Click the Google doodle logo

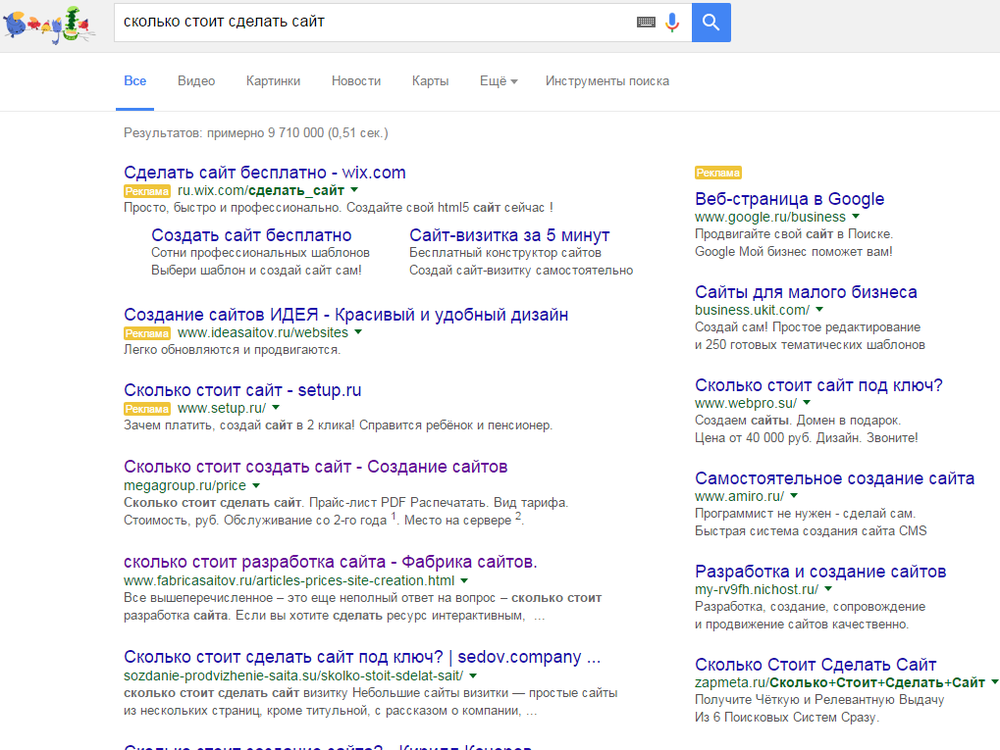click(x=49, y=24)
